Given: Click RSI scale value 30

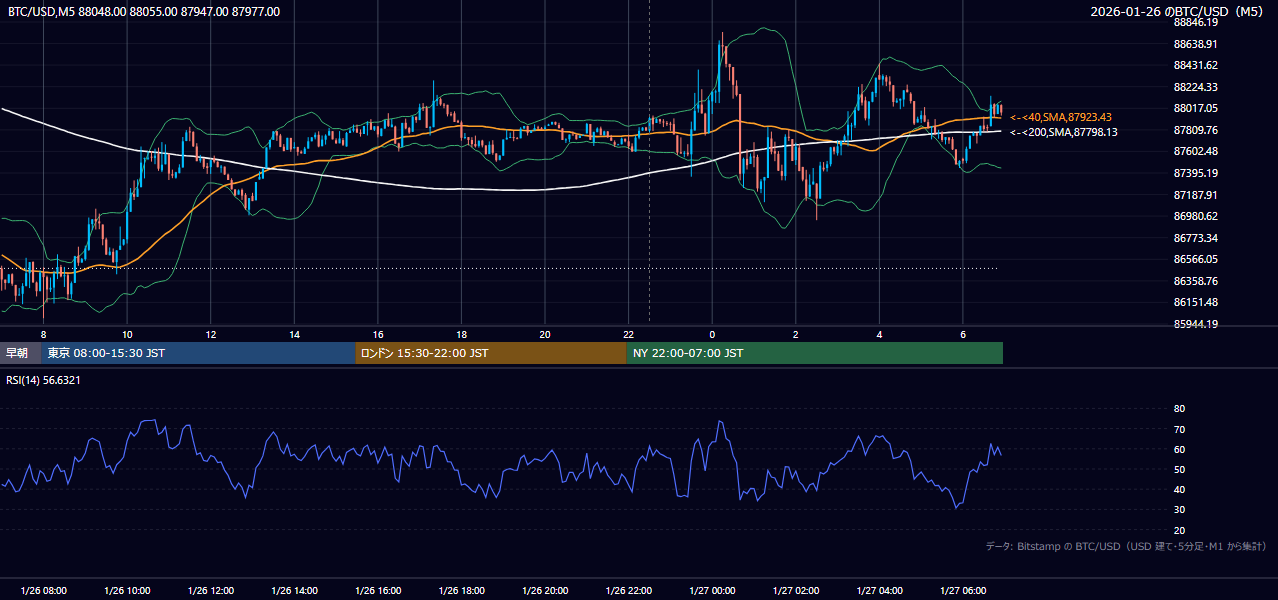Looking at the screenshot, I should [x=1179, y=510].
